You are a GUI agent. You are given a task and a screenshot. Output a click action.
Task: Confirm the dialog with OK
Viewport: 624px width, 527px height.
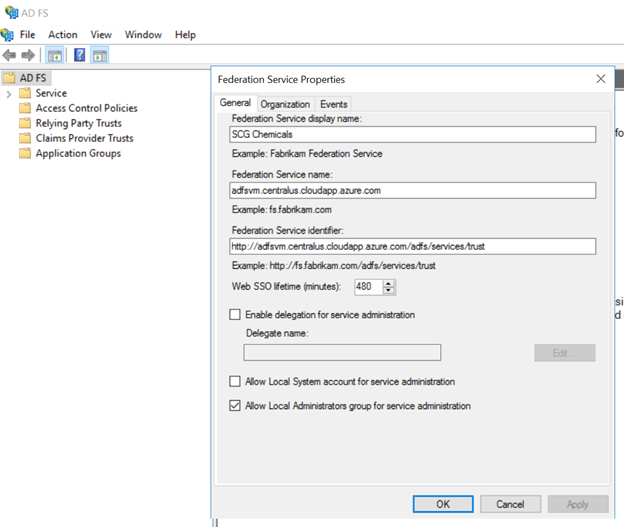(443, 504)
